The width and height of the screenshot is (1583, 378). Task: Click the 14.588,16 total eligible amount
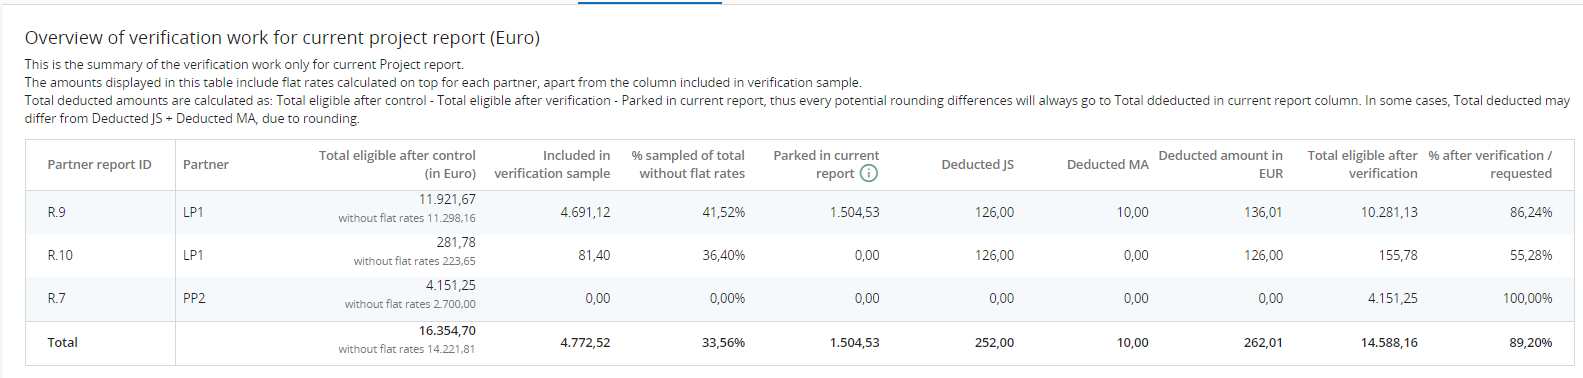(x=1389, y=342)
